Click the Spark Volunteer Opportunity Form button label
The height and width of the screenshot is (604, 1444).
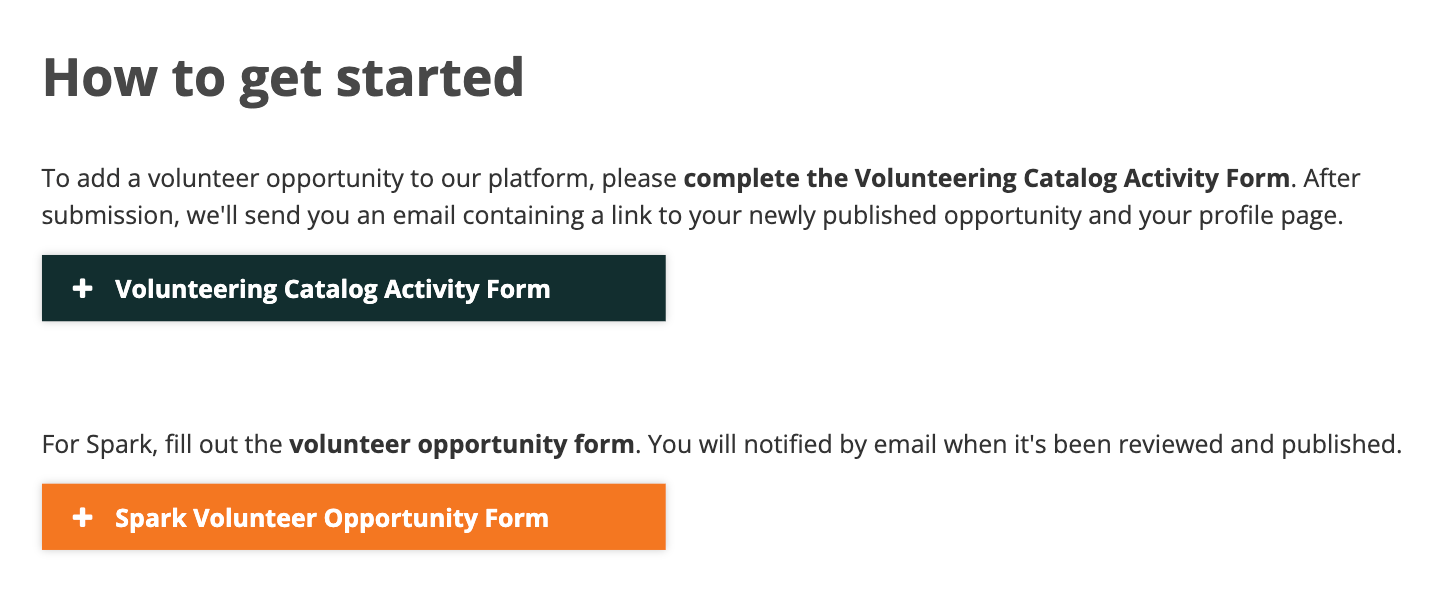point(332,517)
